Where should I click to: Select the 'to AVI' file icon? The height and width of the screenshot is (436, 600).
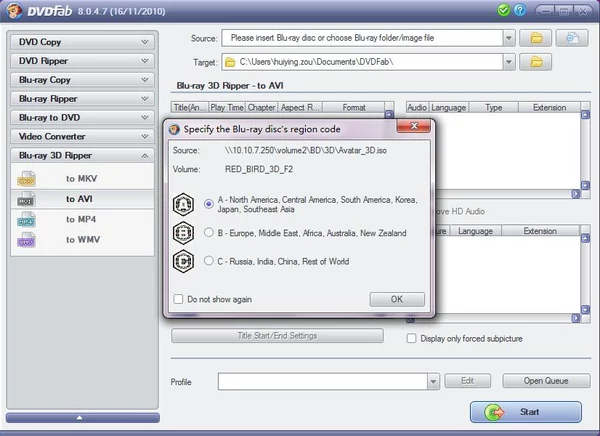pyautogui.click(x=26, y=199)
